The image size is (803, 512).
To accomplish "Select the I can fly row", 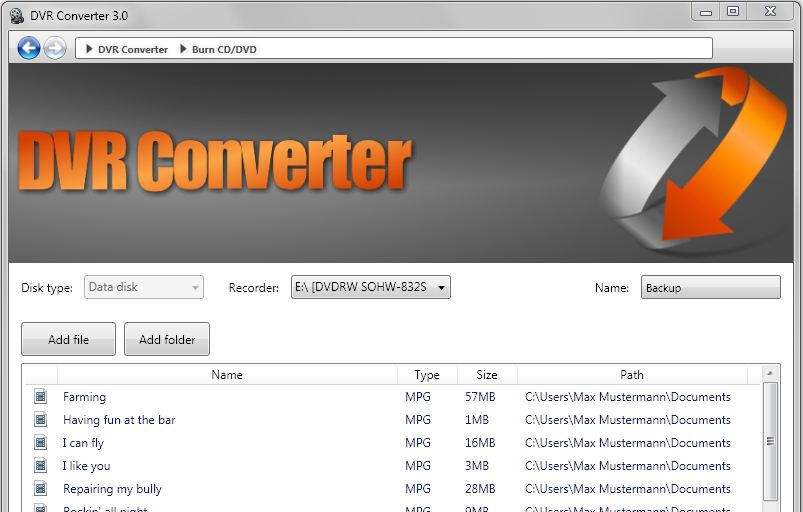I will pos(392,443).
